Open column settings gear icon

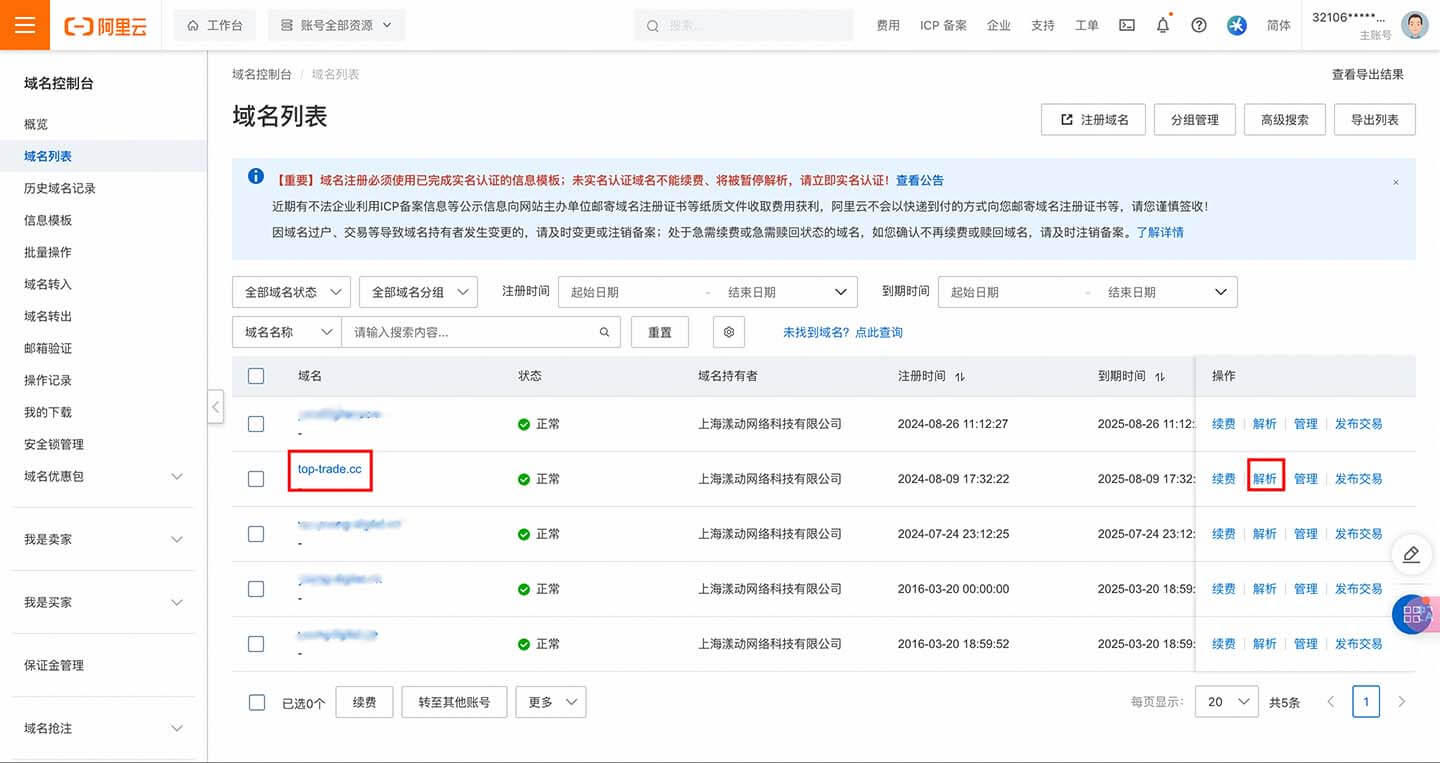[x=729, y=332]
